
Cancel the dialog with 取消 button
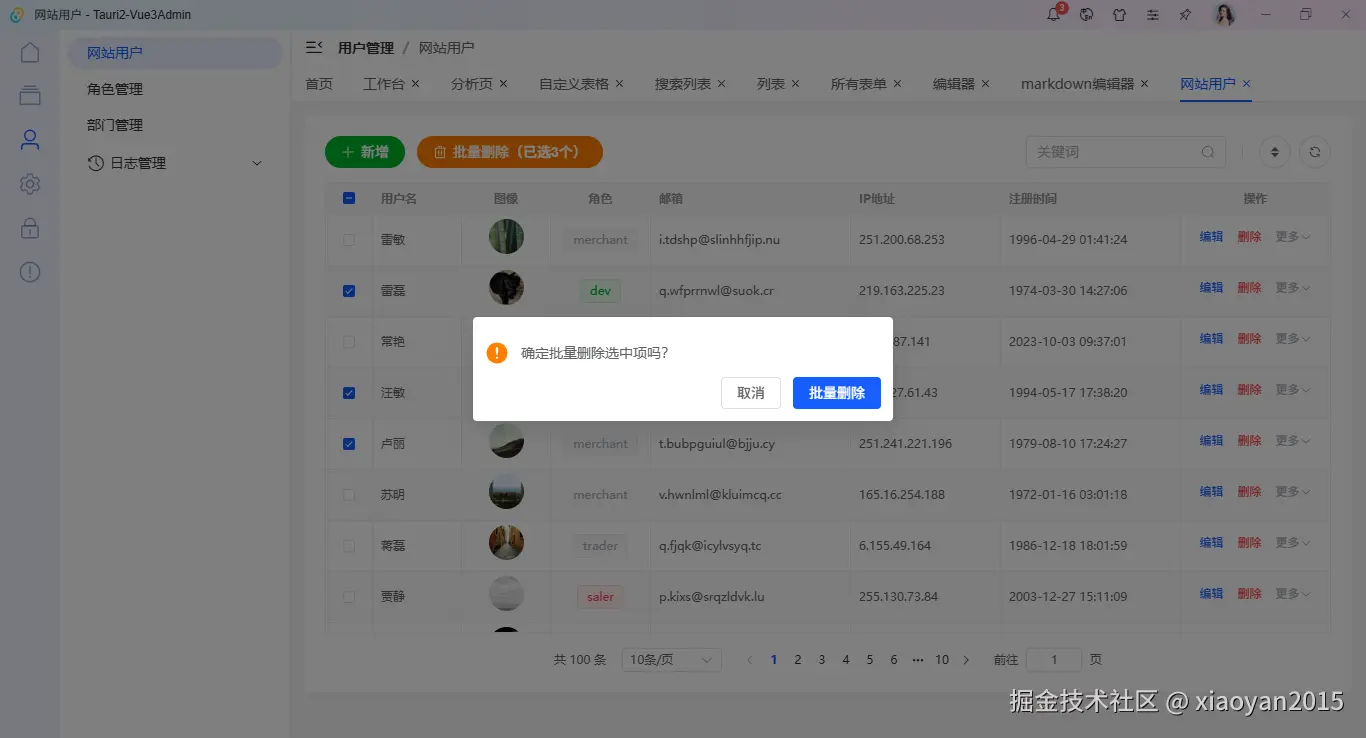click(x=751, y=392)
